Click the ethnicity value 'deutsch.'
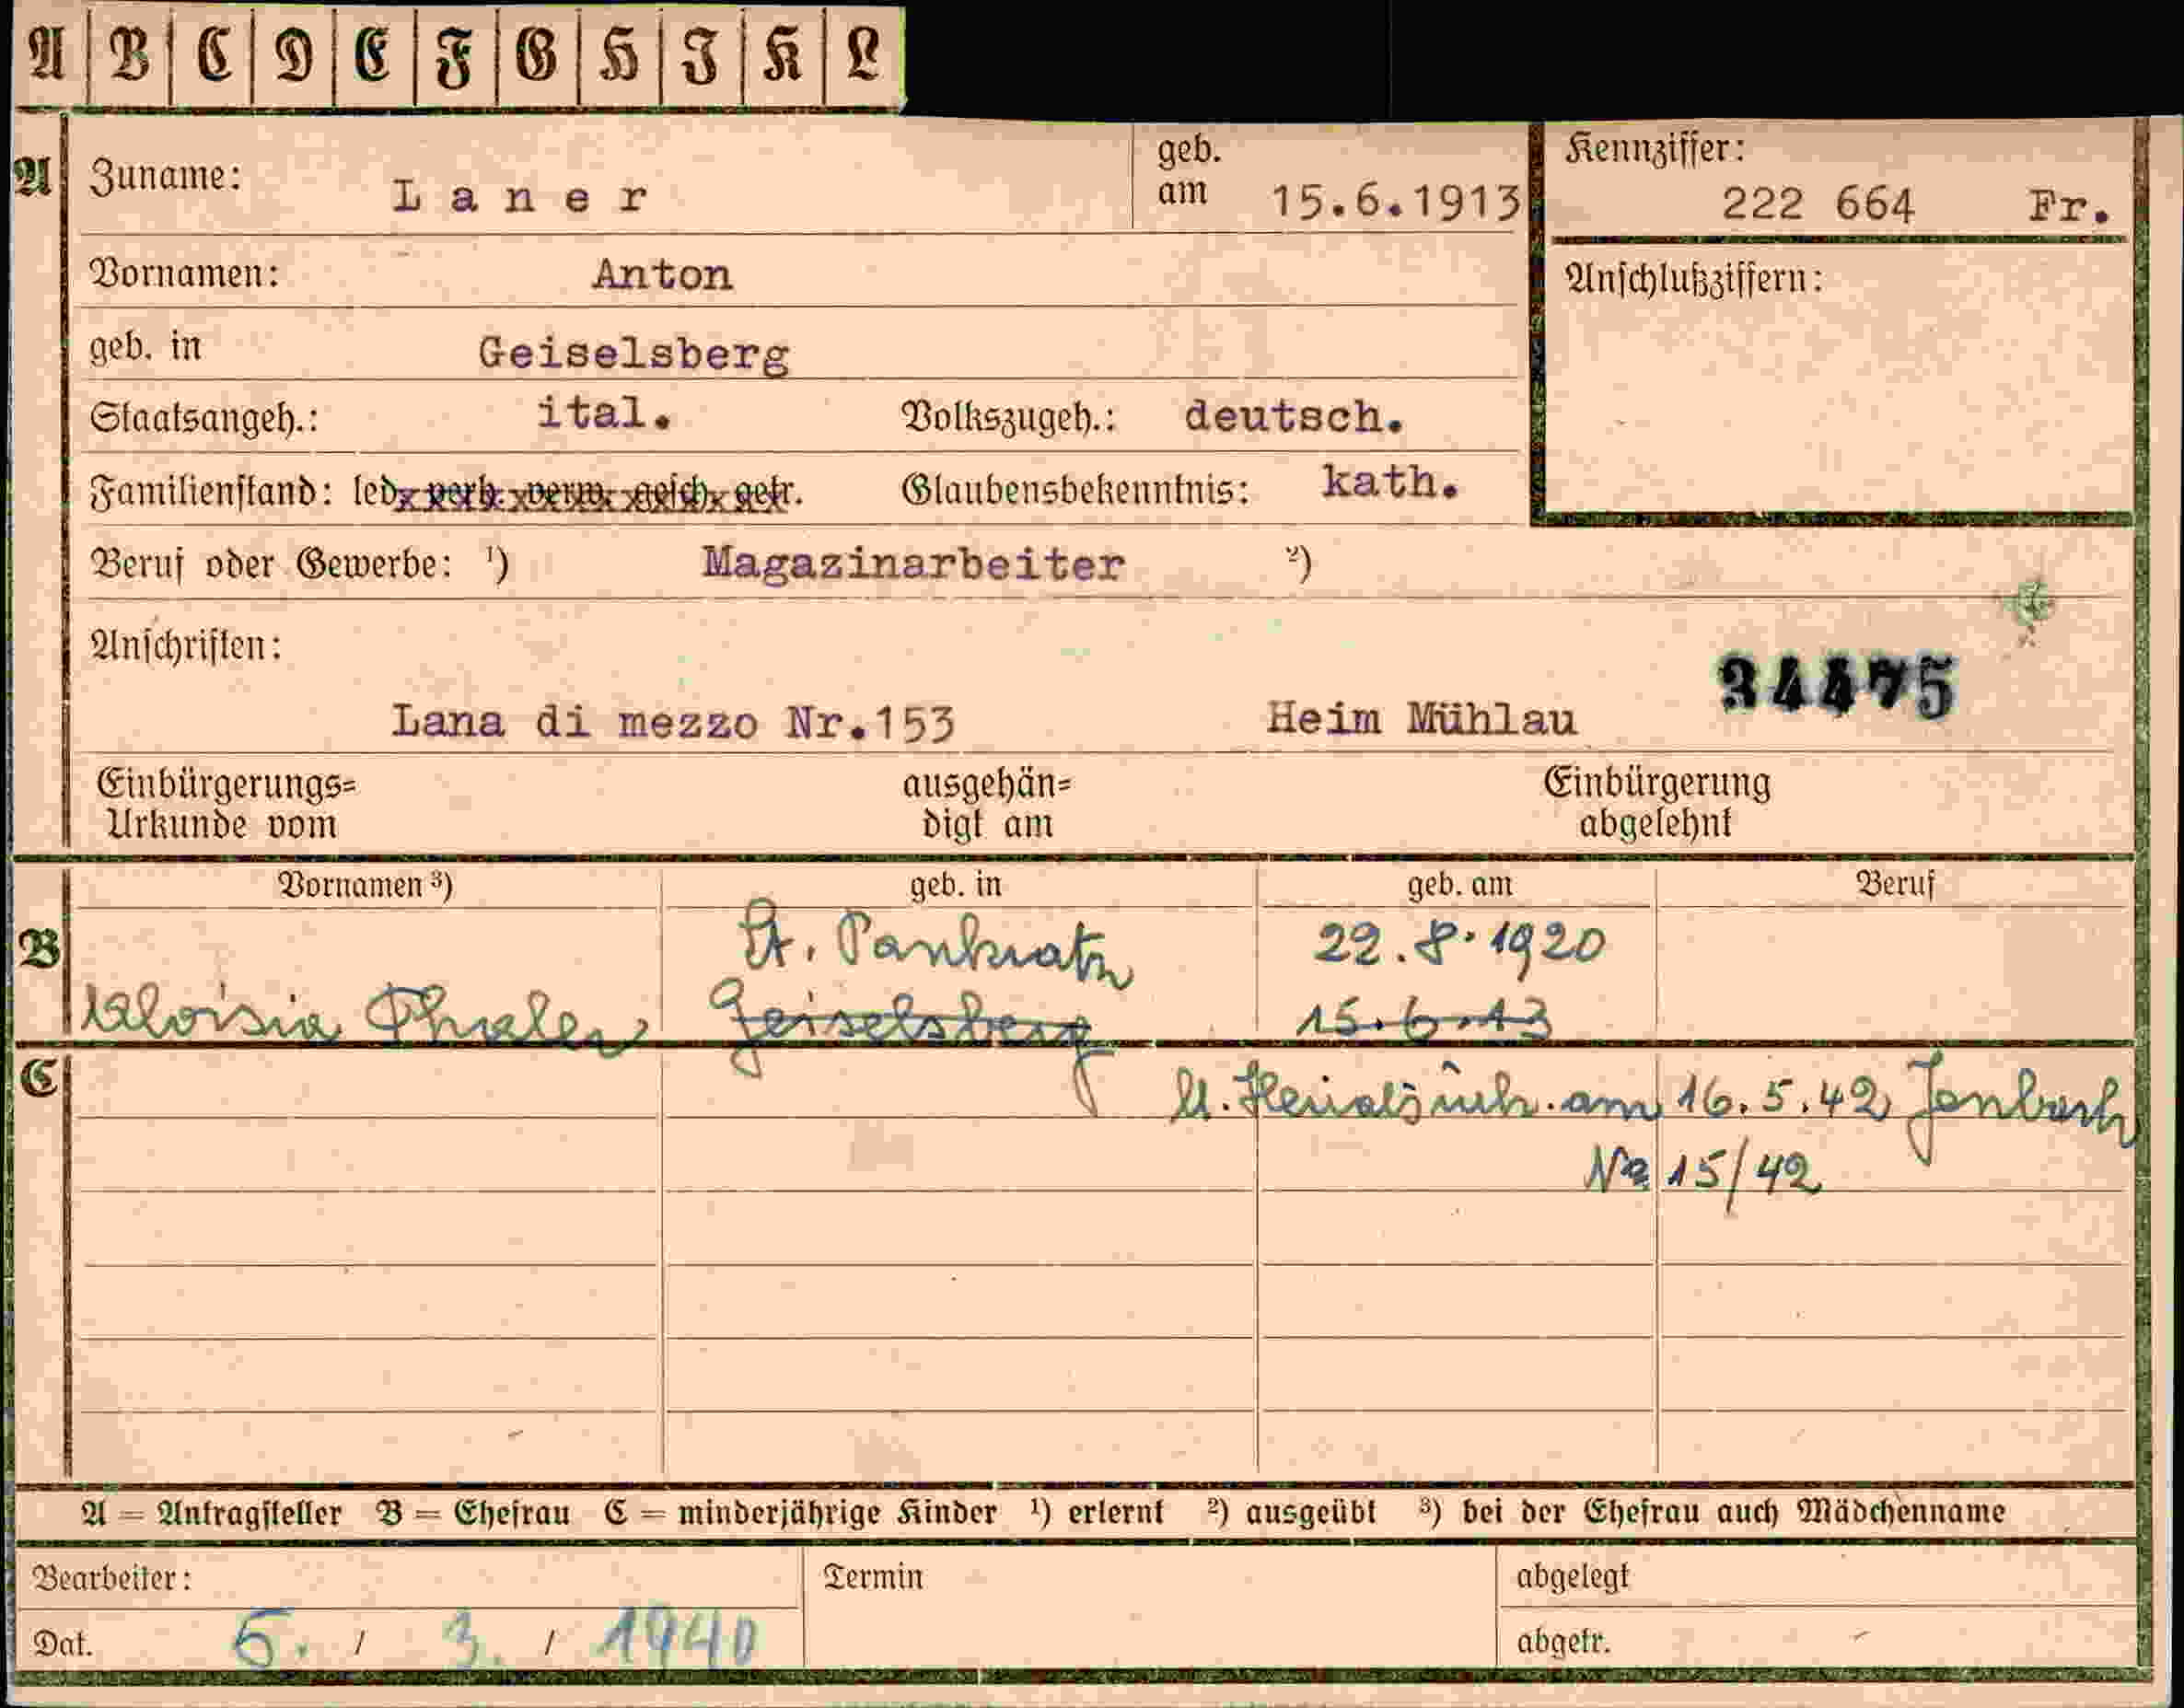 [1294, 416]
